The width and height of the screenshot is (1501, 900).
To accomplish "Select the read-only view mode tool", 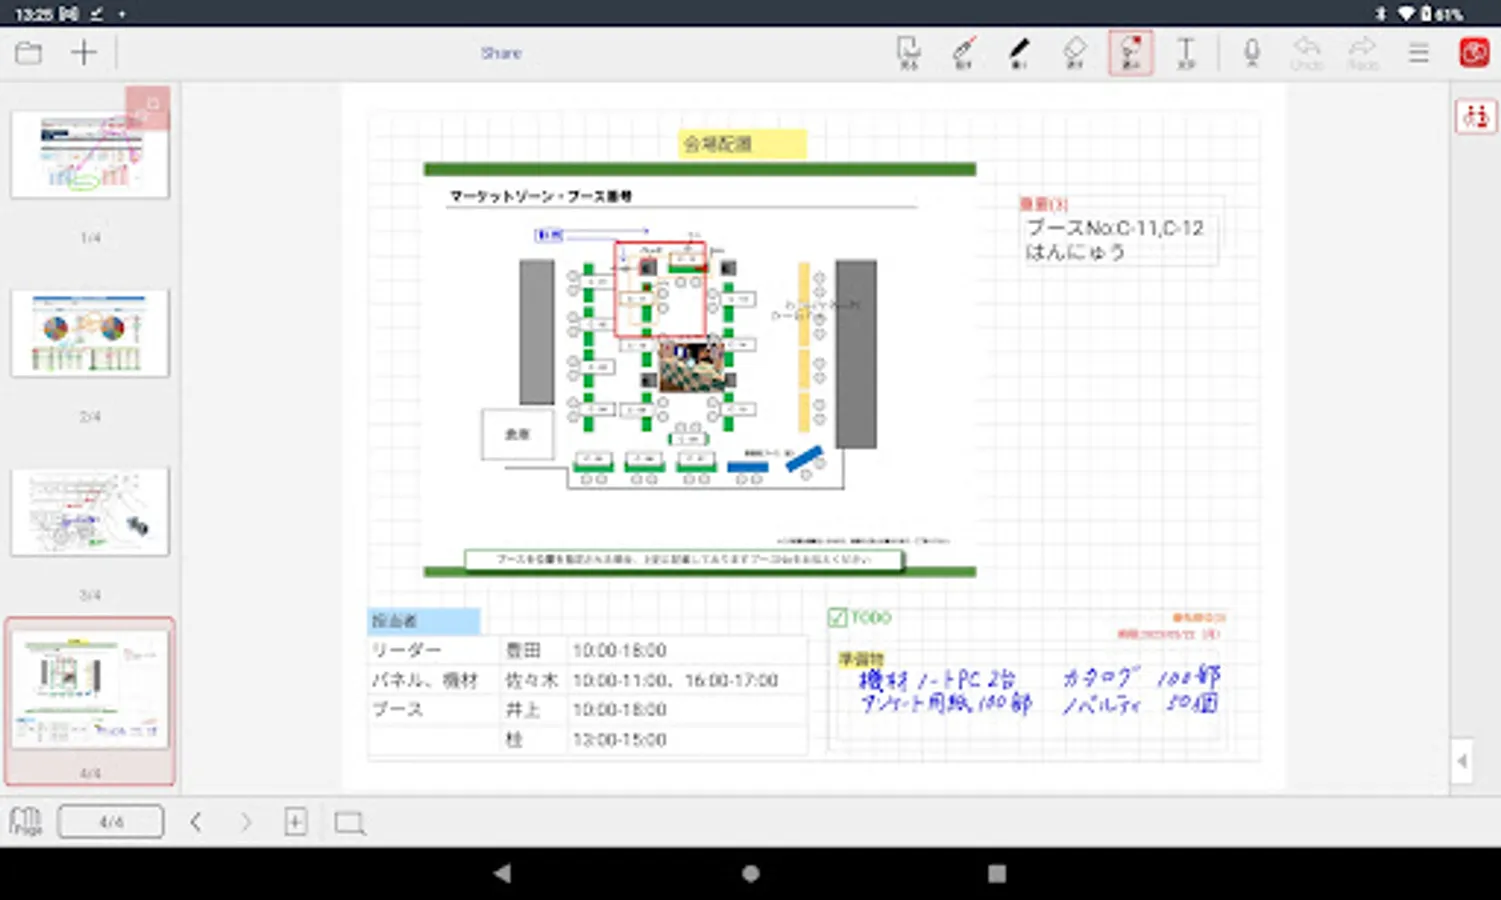I will coord(909,53).
